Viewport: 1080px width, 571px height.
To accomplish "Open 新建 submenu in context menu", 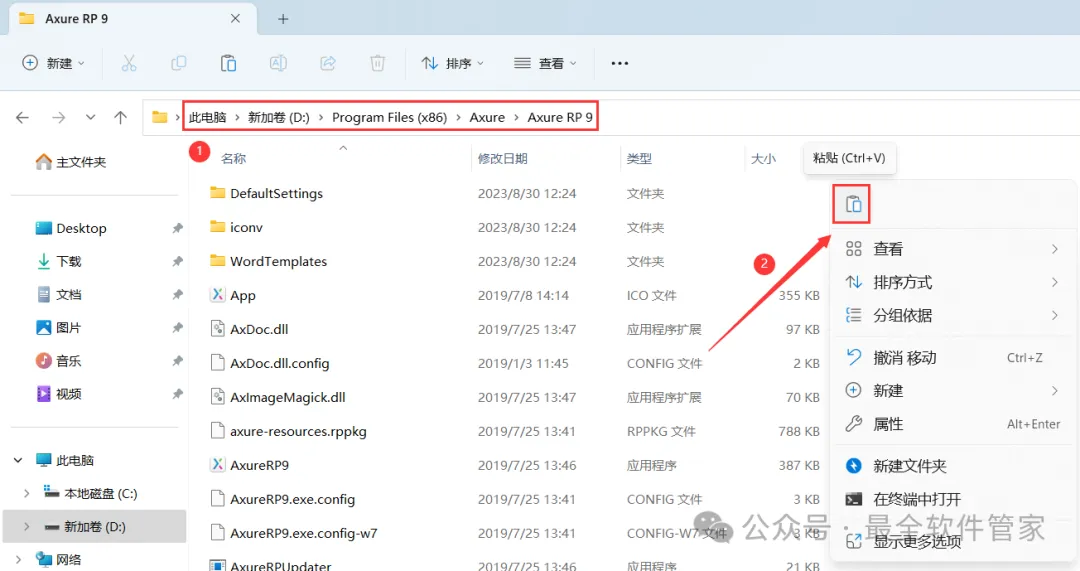I will (953, 391).
